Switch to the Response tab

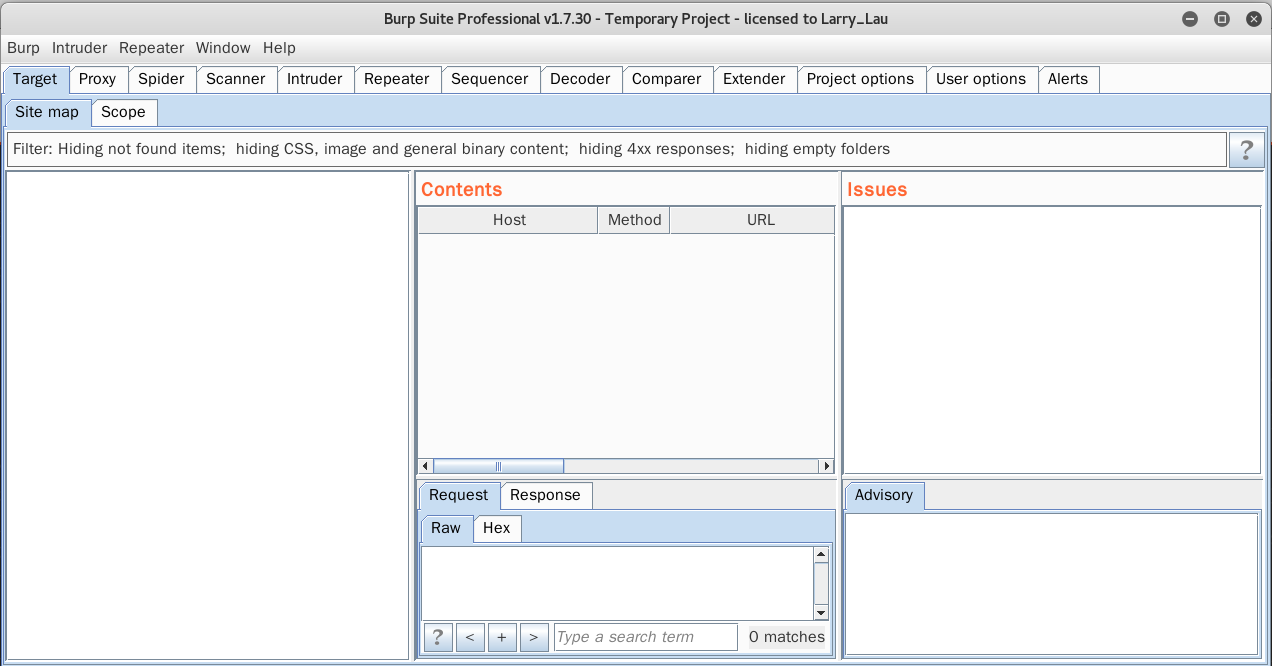pos(545,495)
